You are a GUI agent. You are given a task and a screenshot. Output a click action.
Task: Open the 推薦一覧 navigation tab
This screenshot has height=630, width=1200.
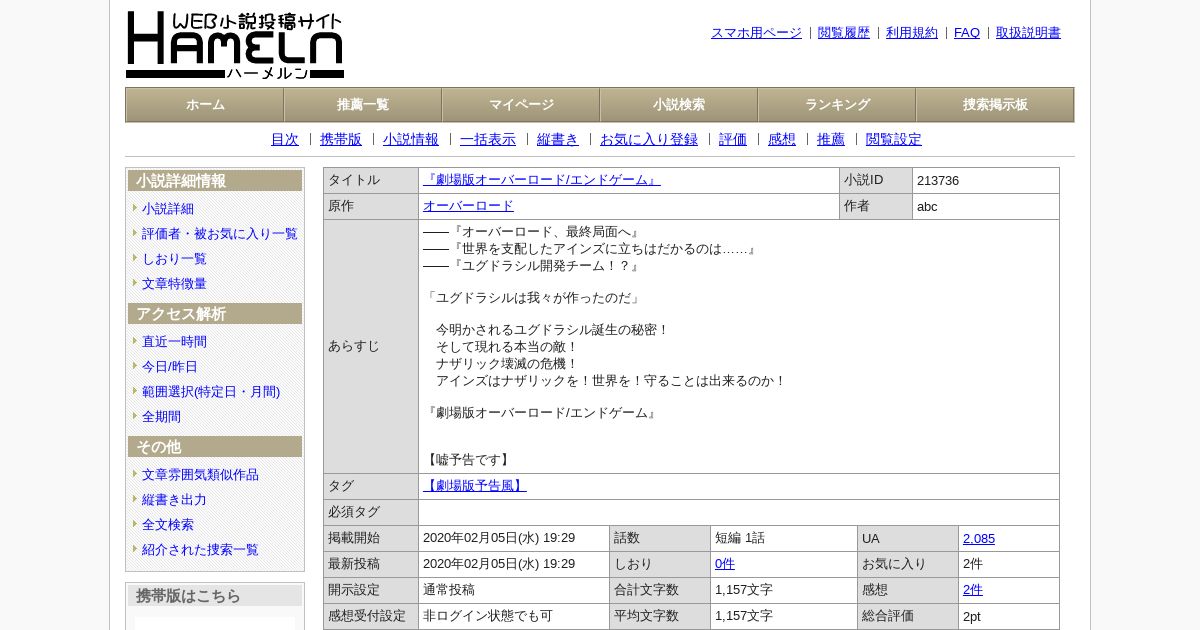(x=363, y=105)
